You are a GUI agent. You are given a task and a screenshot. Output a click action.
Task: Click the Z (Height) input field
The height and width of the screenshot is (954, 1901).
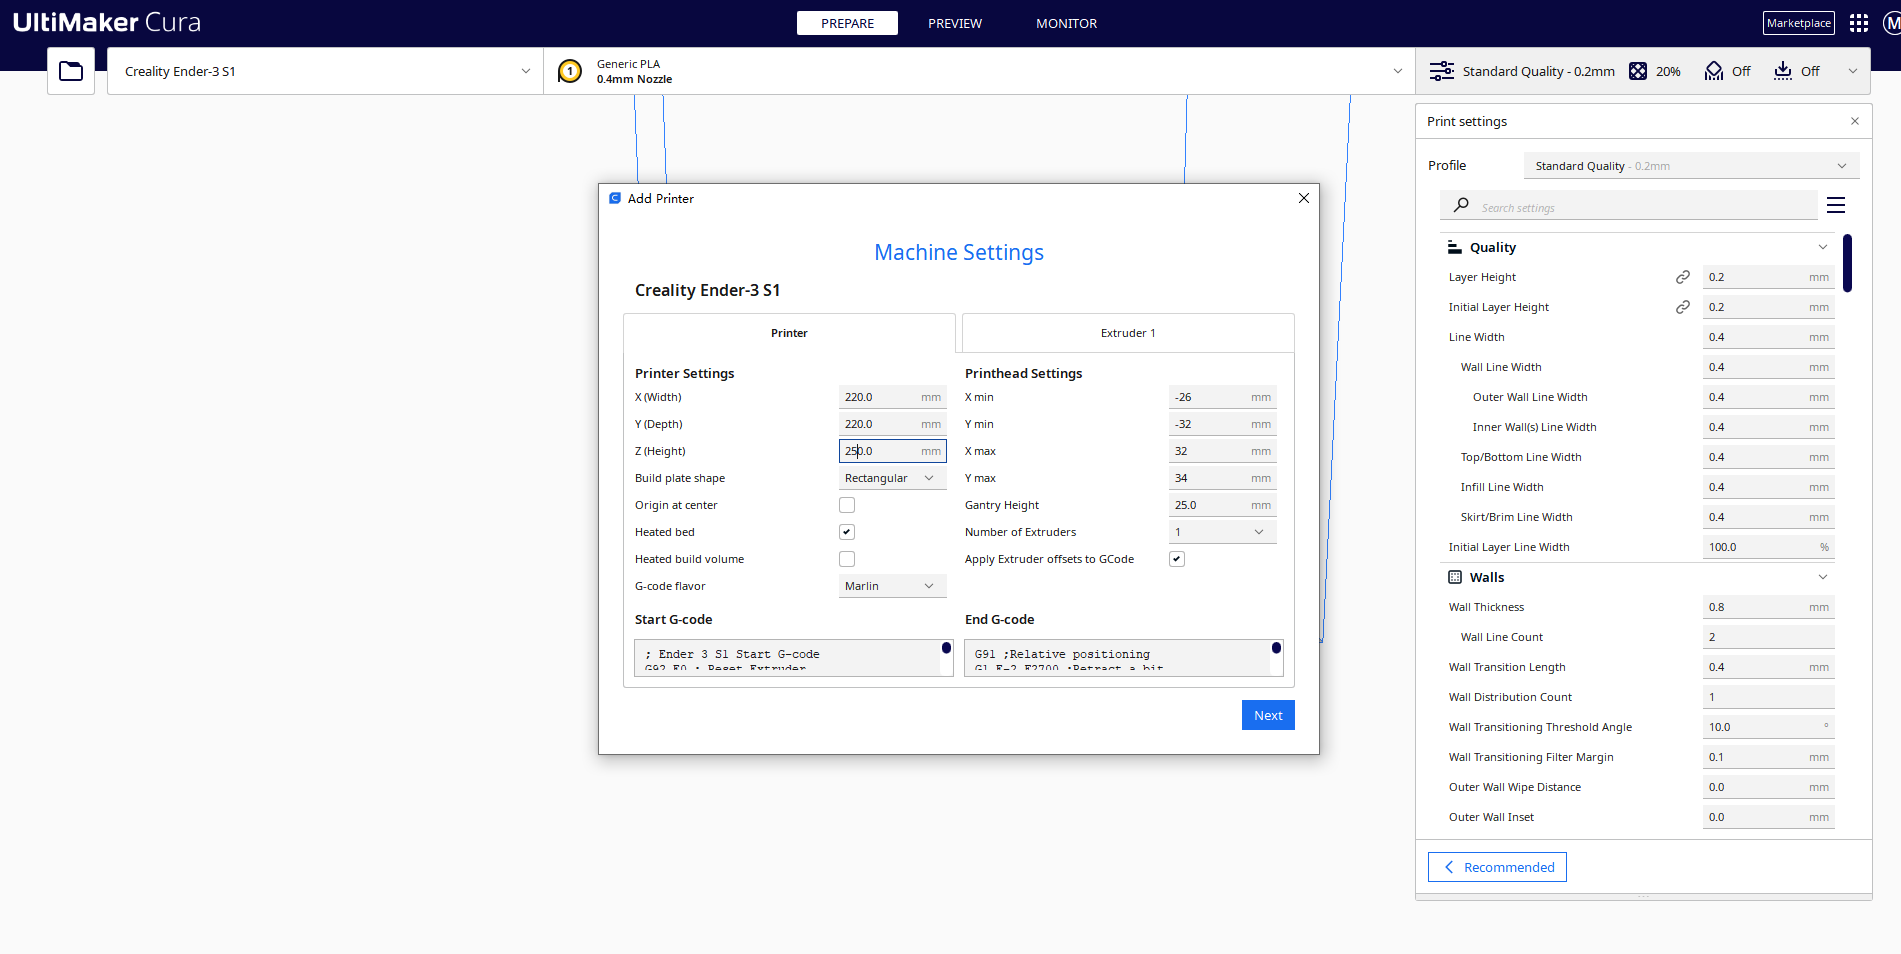click(892, 451)
